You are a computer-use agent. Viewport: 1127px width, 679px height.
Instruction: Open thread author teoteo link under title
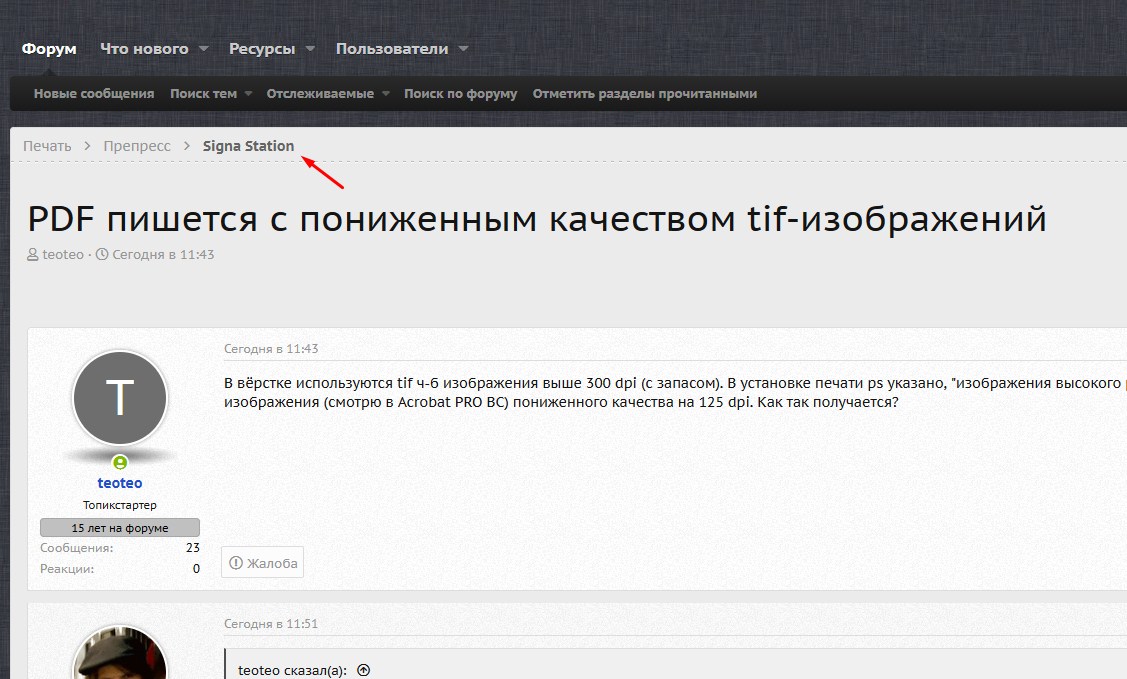point(63,254)
